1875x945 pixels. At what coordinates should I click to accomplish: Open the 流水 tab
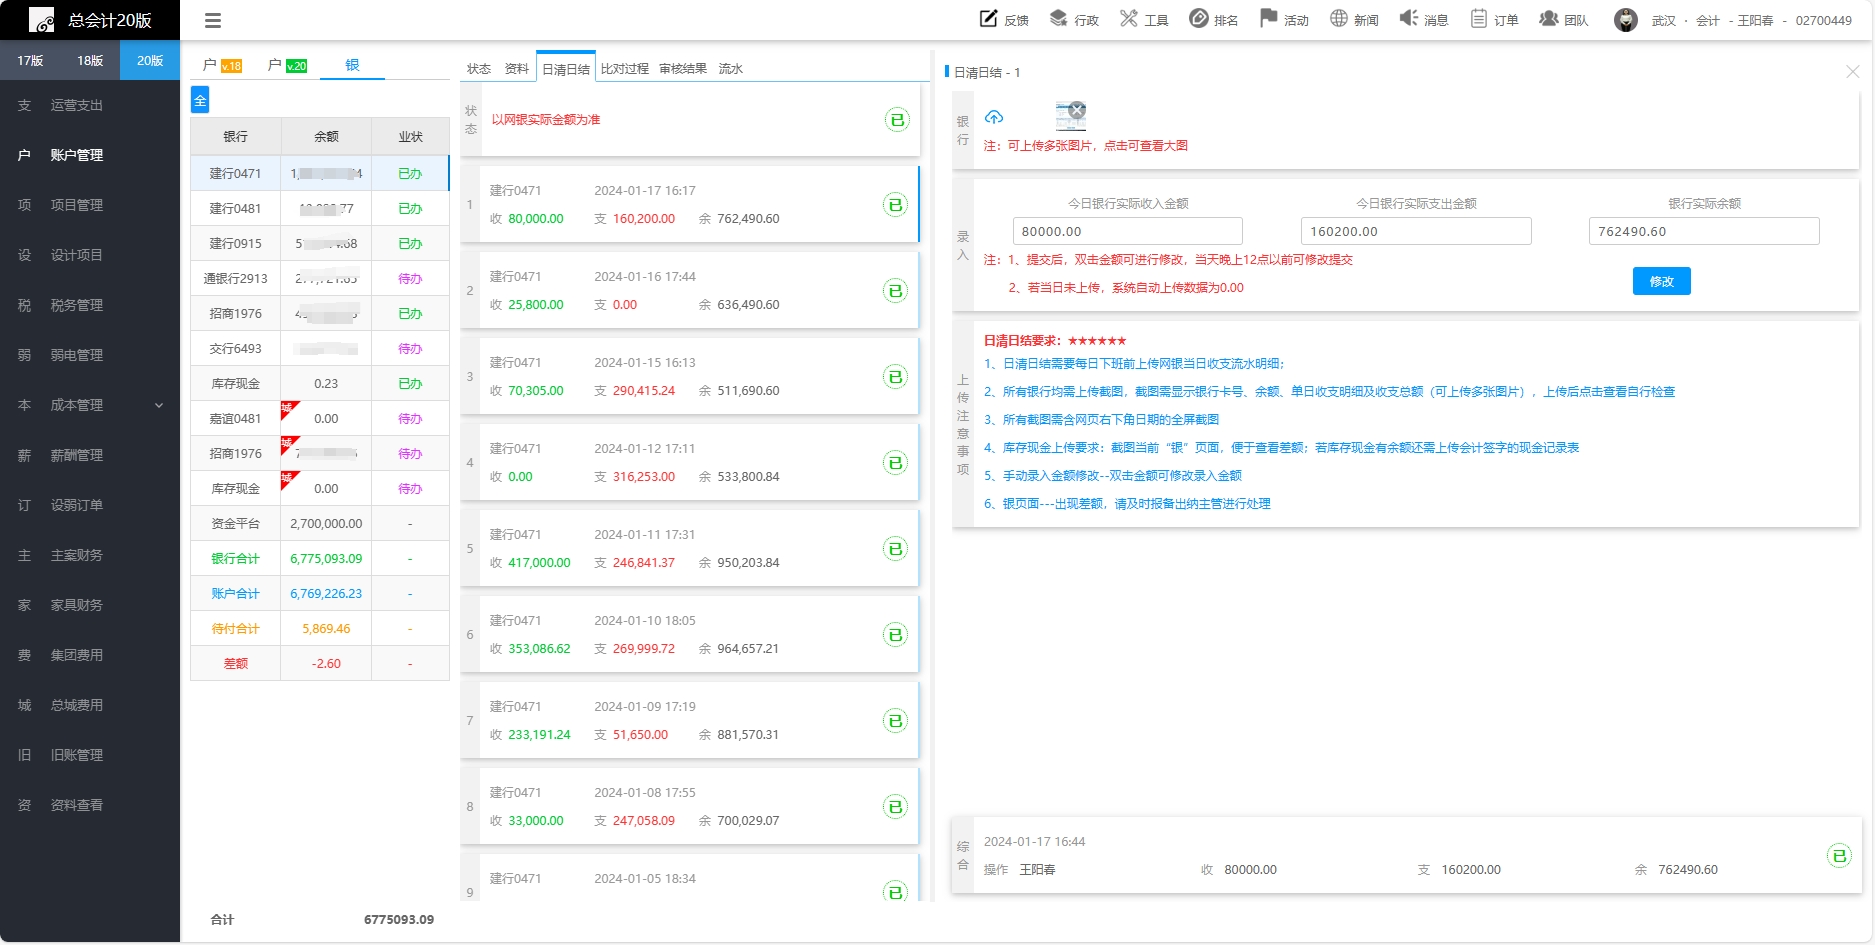click(731, 69)
